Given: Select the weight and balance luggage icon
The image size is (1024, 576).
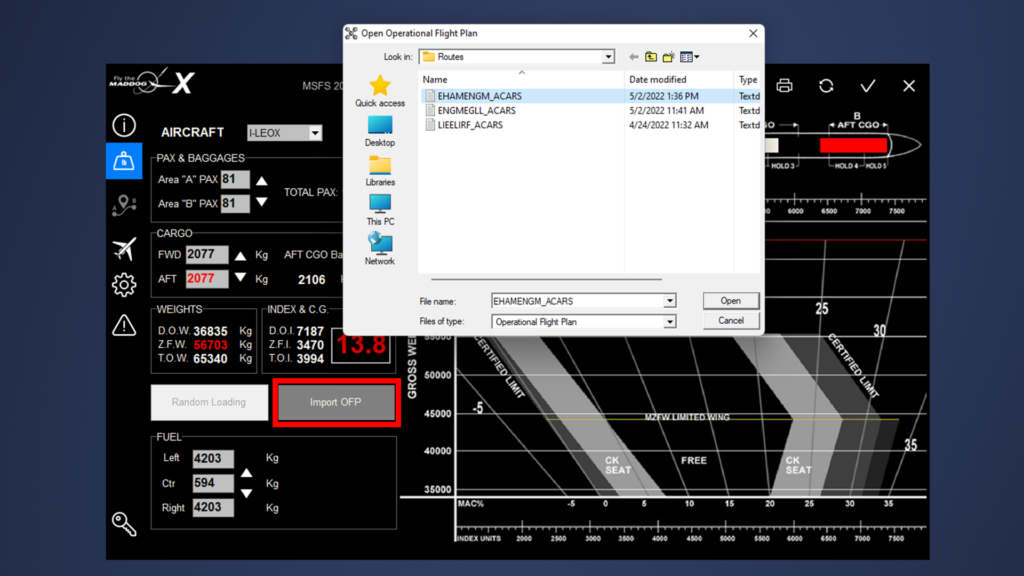Looking at the screenshot, I should coord(124,161).
